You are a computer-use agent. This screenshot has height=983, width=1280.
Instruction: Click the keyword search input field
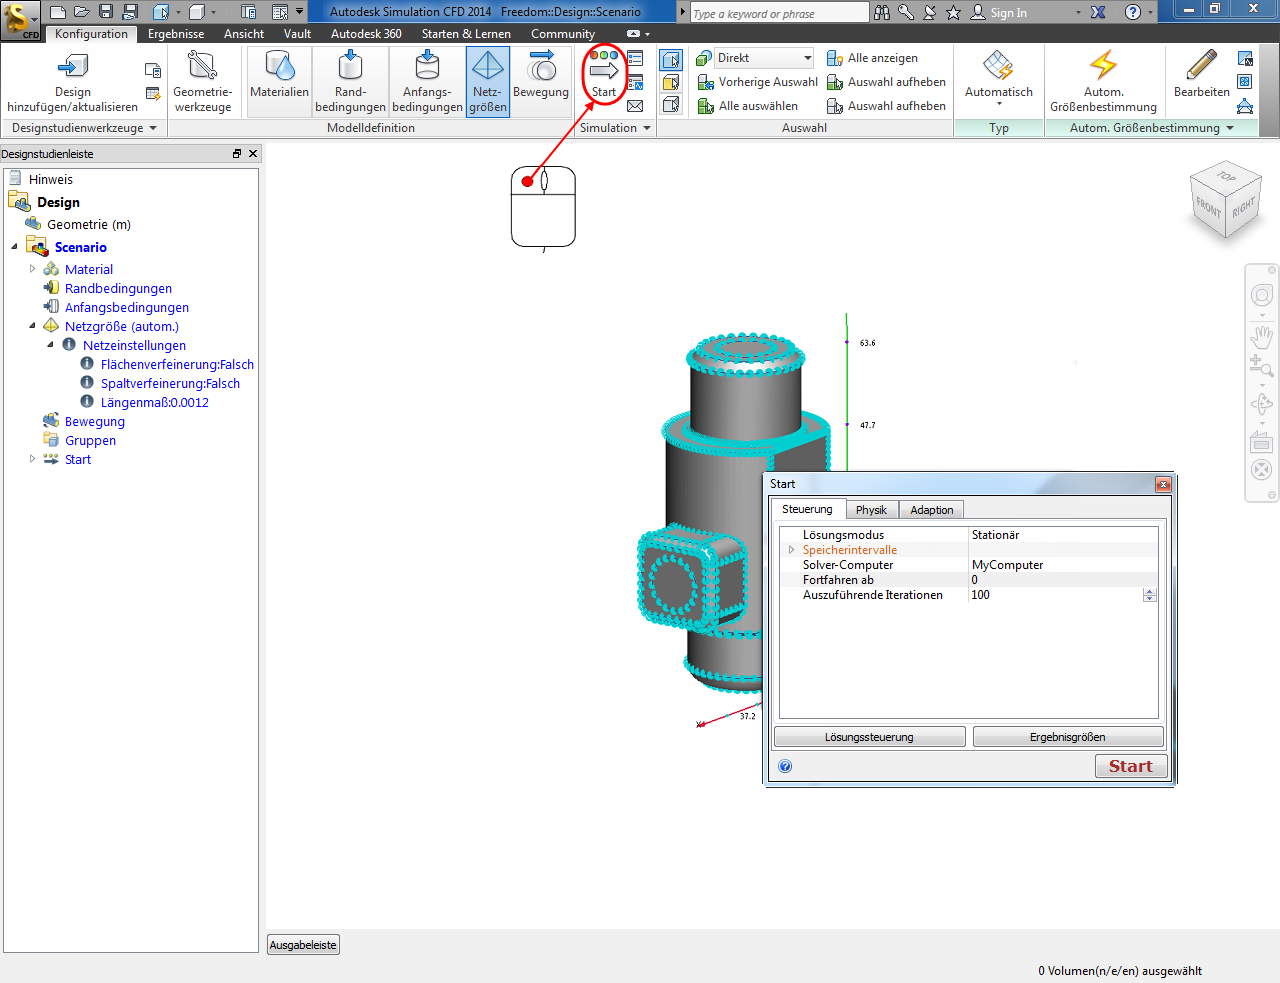tap(779, 13)
